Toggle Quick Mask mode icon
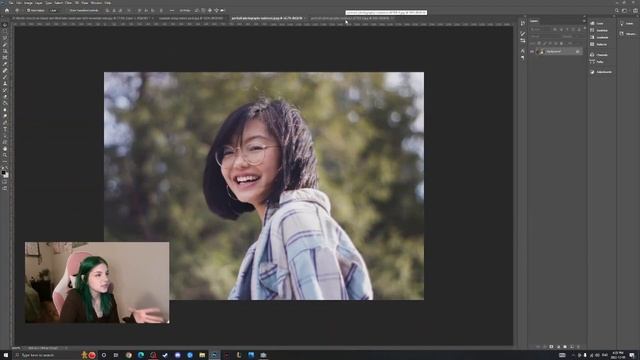Screen dimensions: 640x360 (5, 182)
